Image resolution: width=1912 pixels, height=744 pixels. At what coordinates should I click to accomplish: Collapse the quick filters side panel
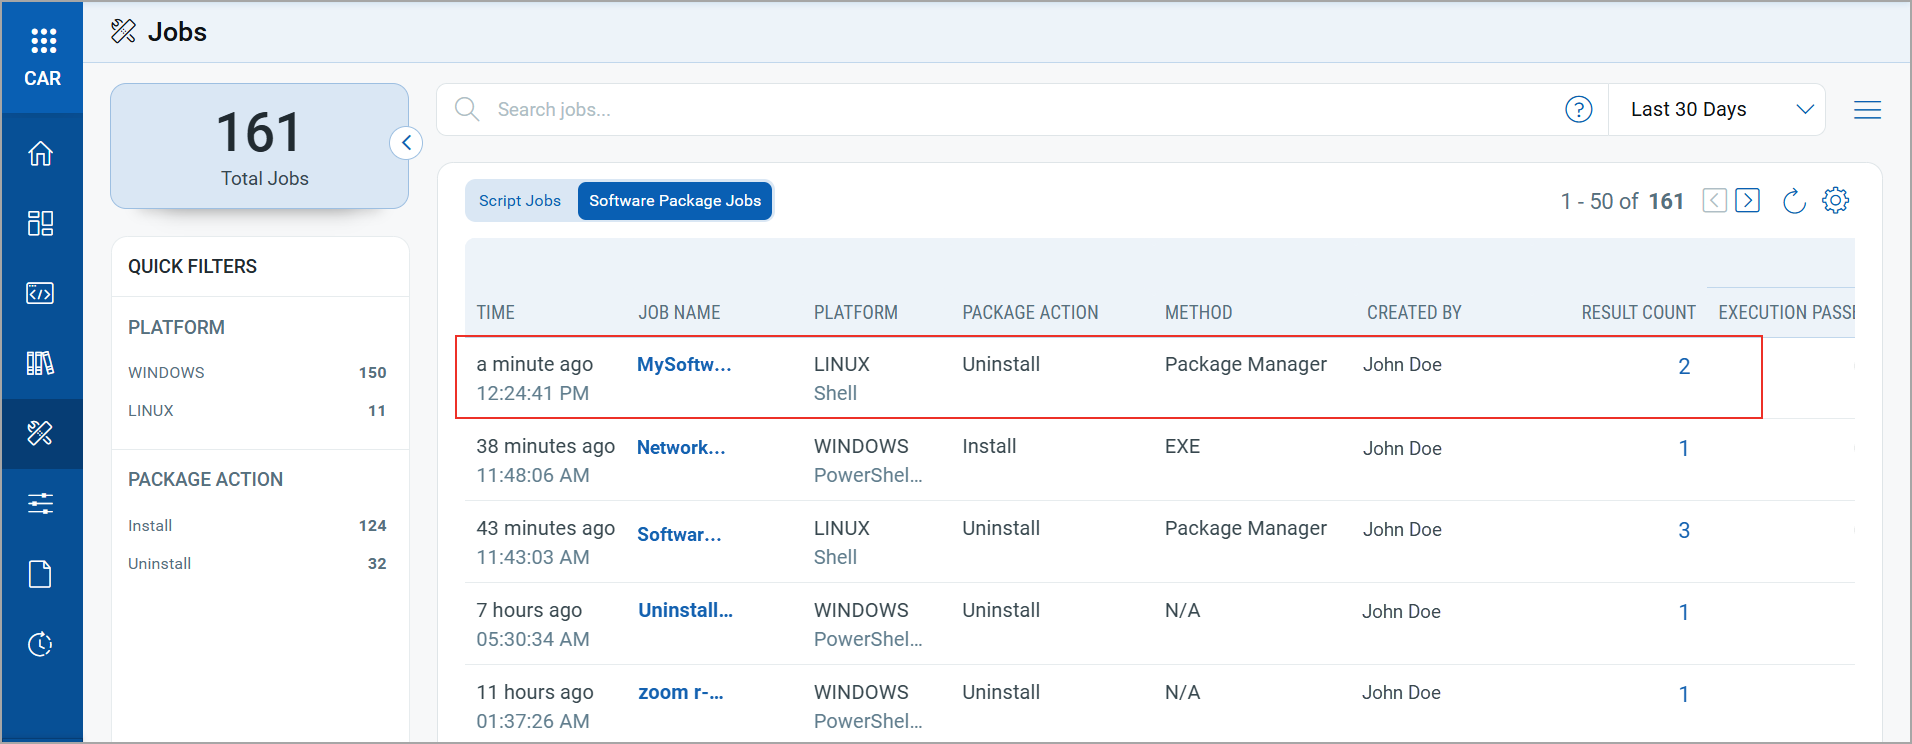pos(406,143)
